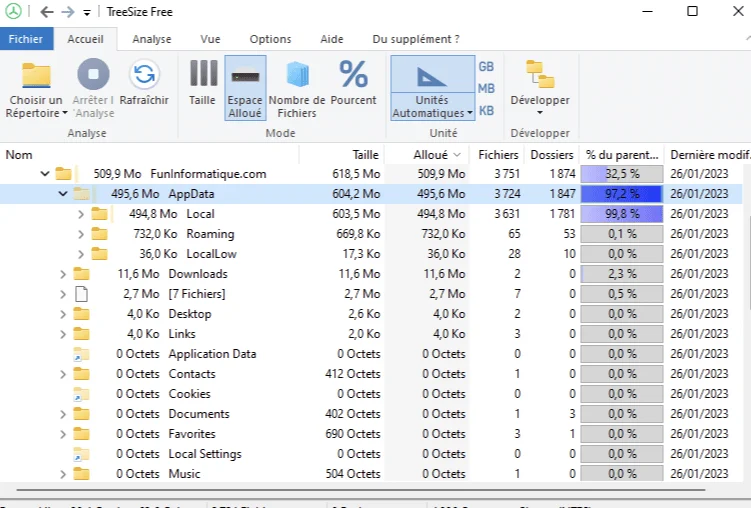Click the Développer expand tree icon
This screenshot has height=508, width=751.
coord(540,75)
